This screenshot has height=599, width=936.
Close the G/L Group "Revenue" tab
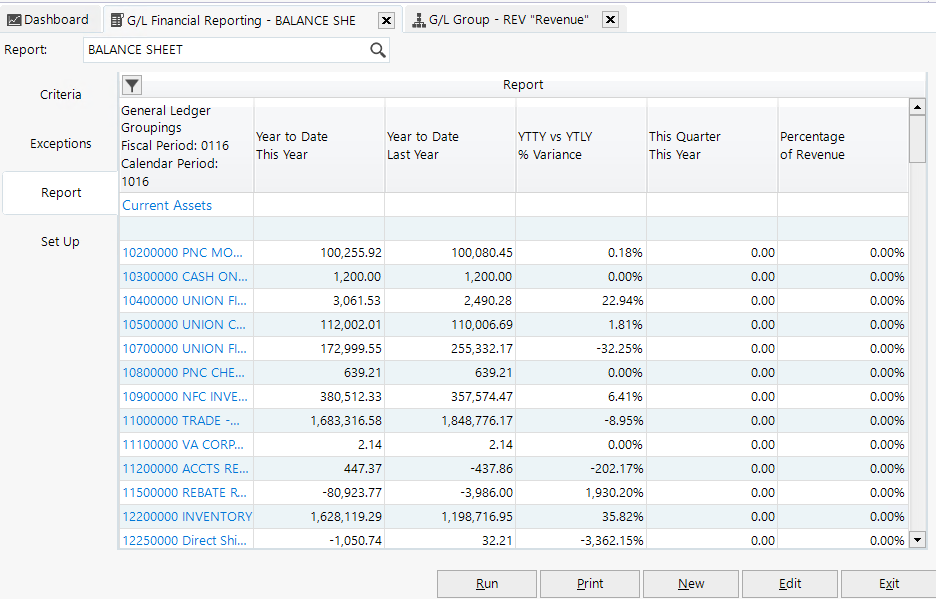[x=610, y=18]
